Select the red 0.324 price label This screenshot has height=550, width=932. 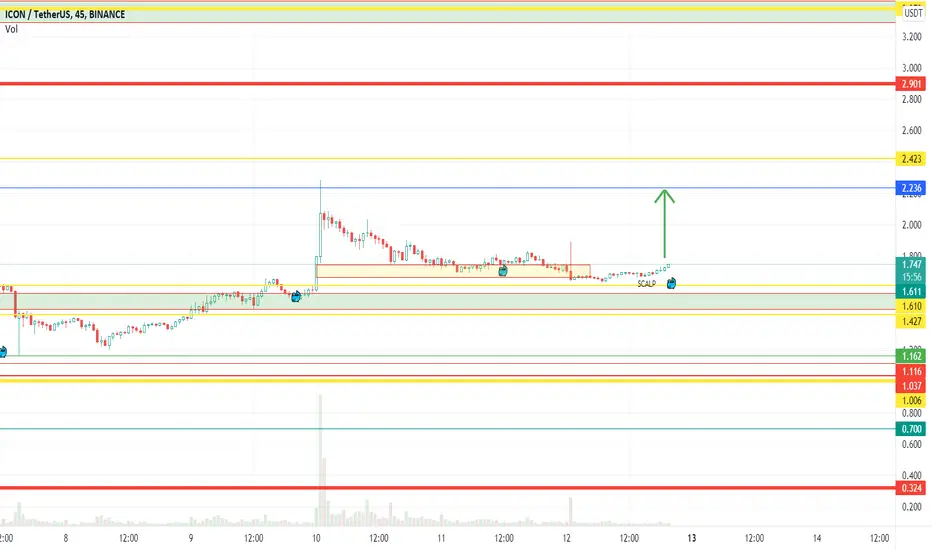(911, 488)
